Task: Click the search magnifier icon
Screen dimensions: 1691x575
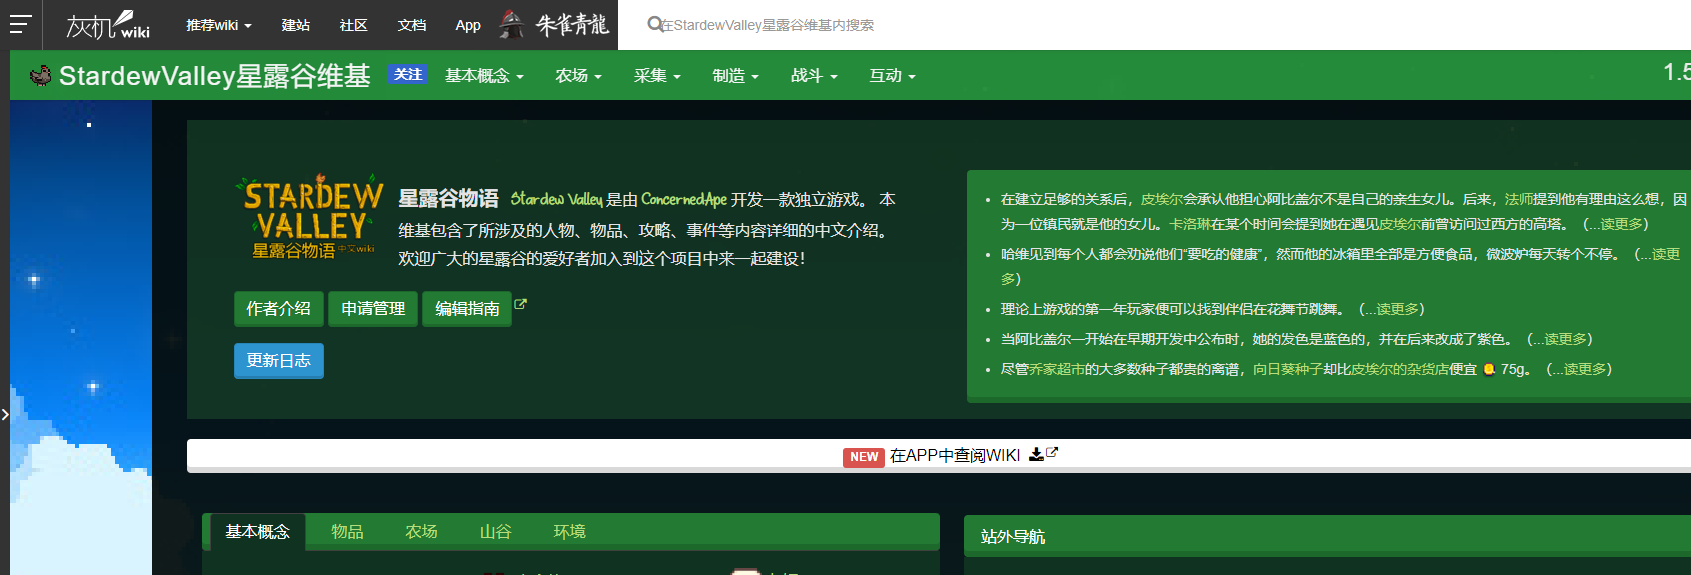Action: click(x=655, y=24)
